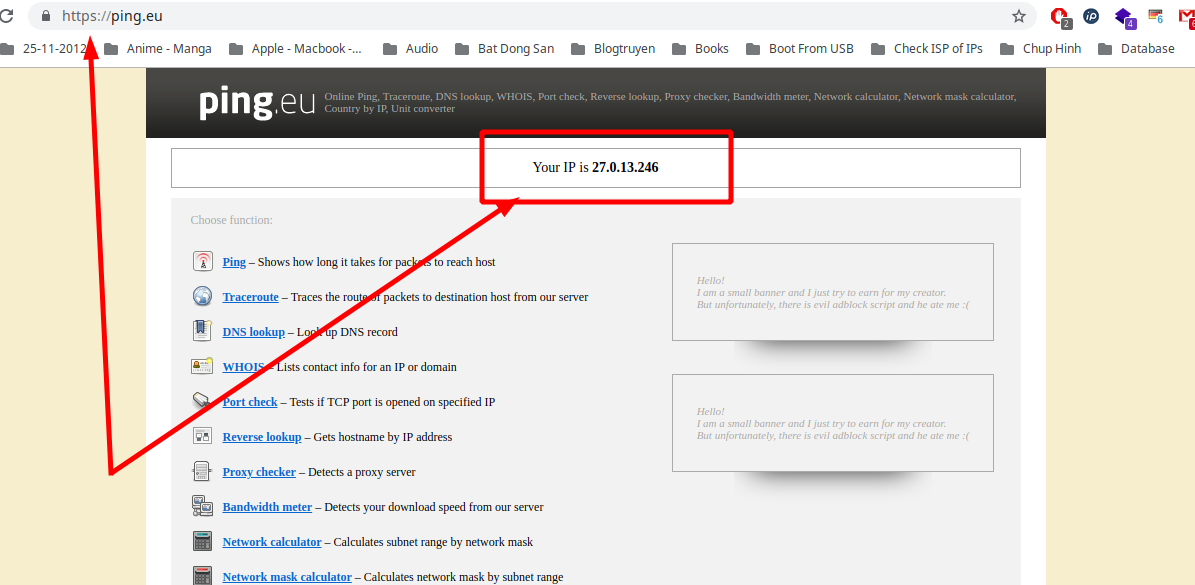Open the Reverse lookup link

[262, 437]
